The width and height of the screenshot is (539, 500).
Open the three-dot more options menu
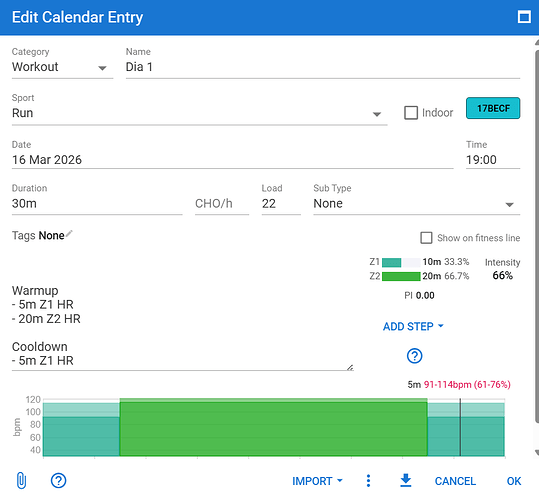[x=368, y=481]
